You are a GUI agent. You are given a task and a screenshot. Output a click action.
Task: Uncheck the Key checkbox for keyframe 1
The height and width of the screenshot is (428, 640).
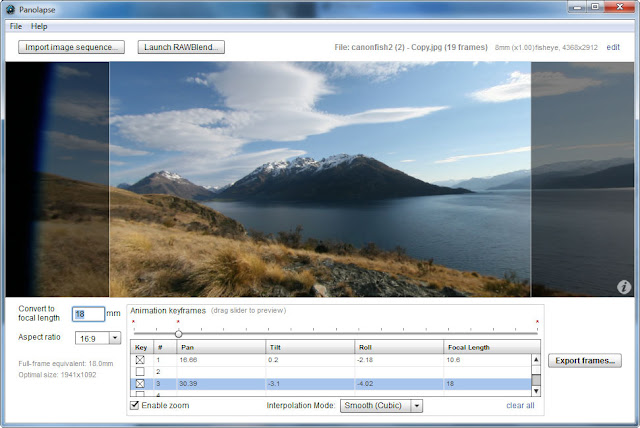[140, 360]
